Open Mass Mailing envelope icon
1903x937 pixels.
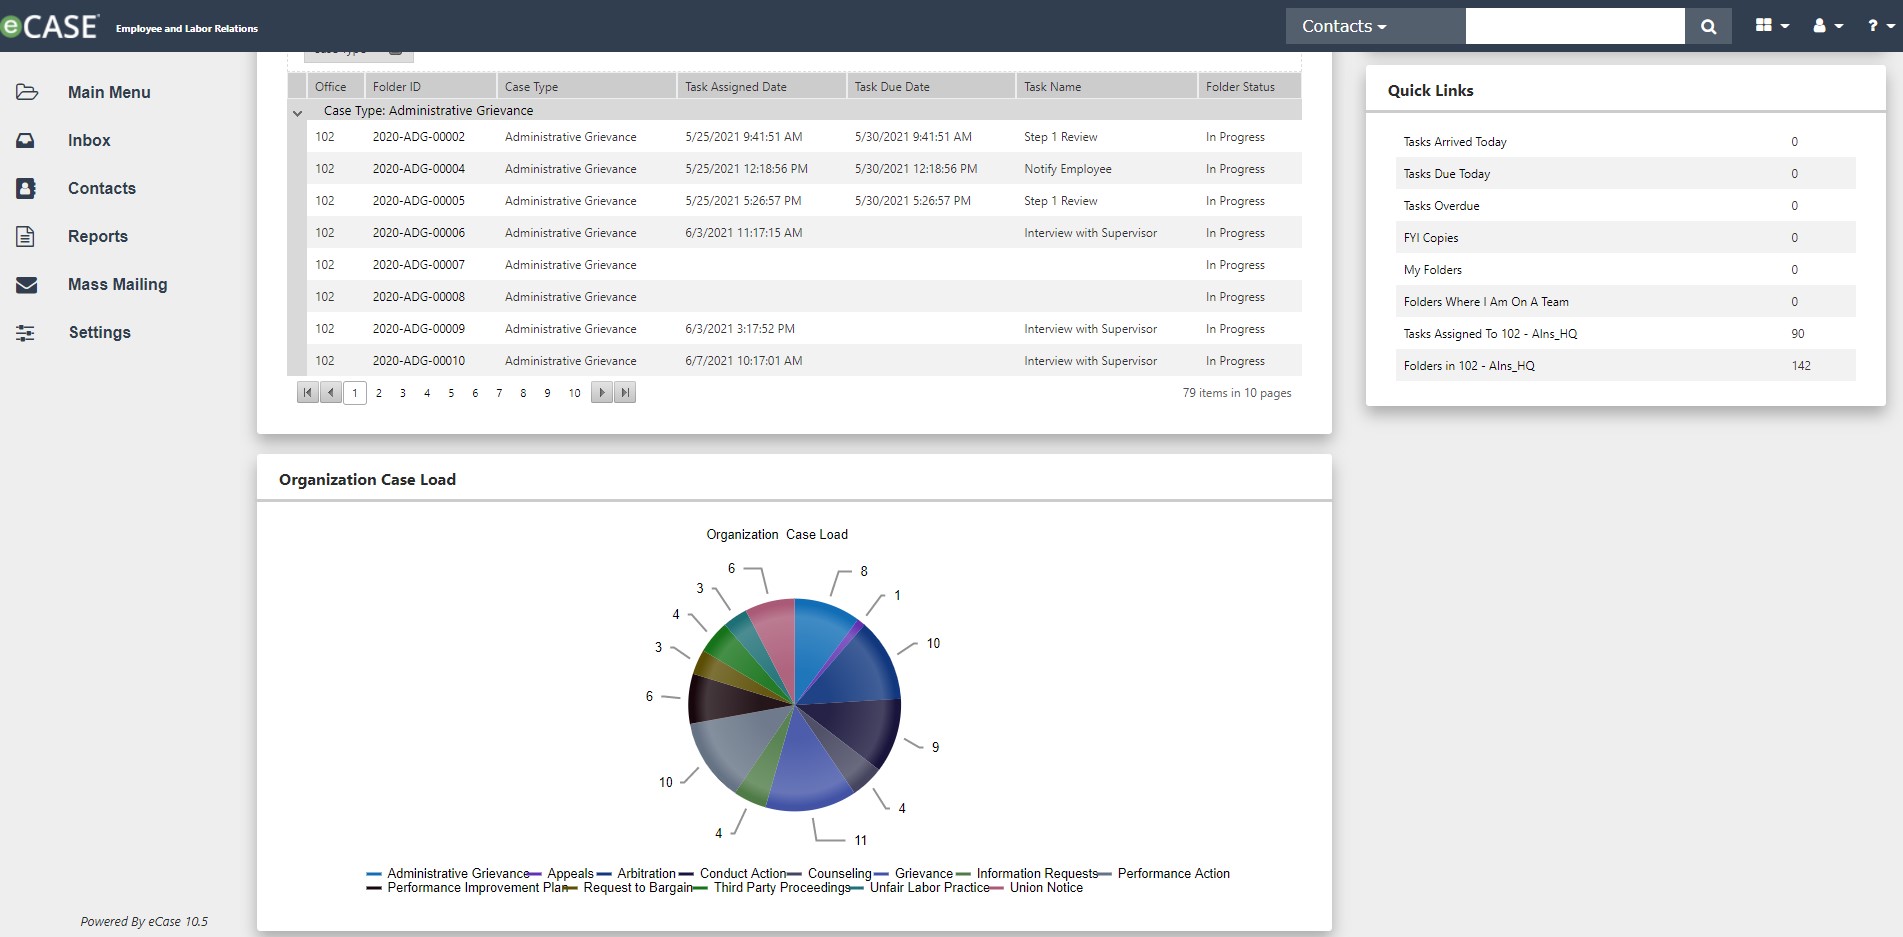click(26, 285)
